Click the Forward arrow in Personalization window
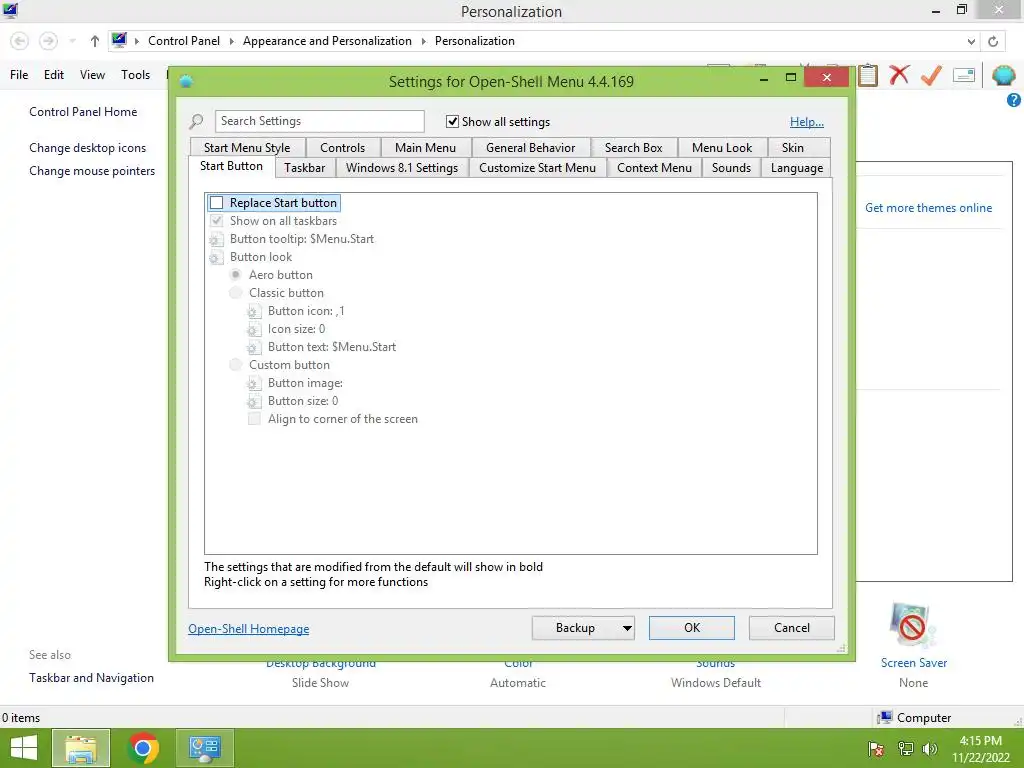This screenshot has height=768, width=1024. click(48, 41)
